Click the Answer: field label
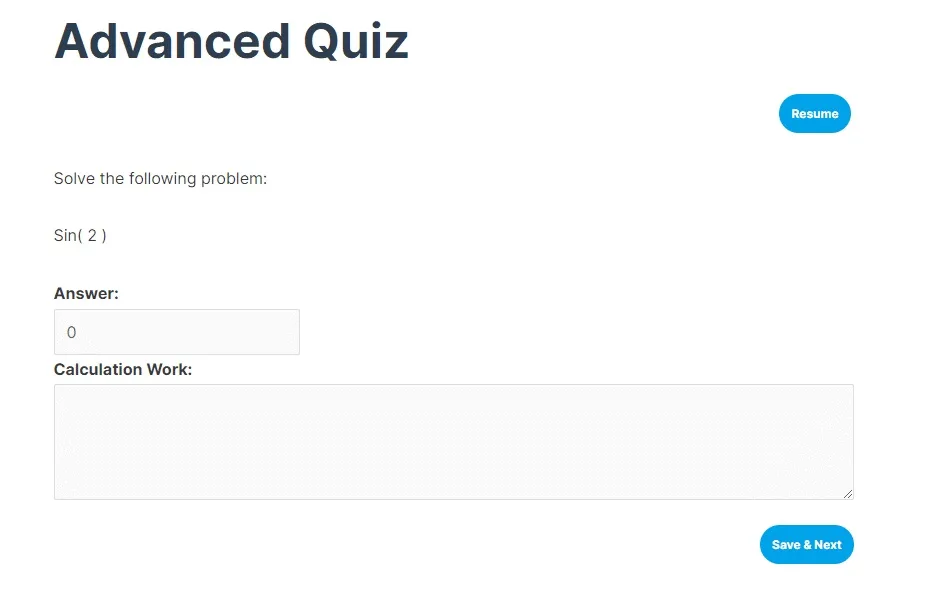 click(x=86, y=293)
